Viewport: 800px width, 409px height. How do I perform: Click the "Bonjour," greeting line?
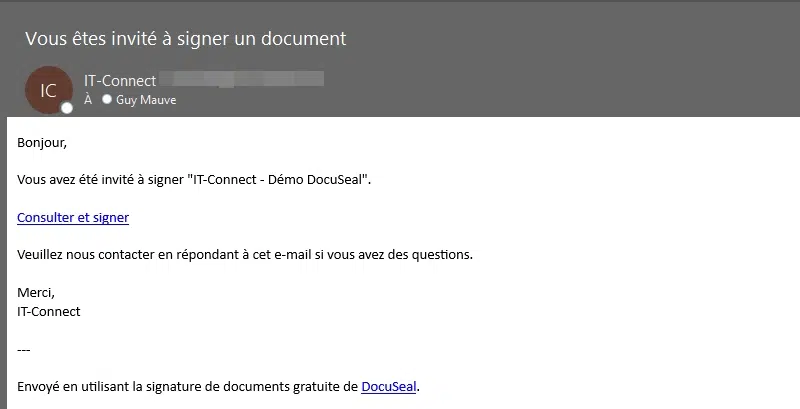click(x=42, y=142)
